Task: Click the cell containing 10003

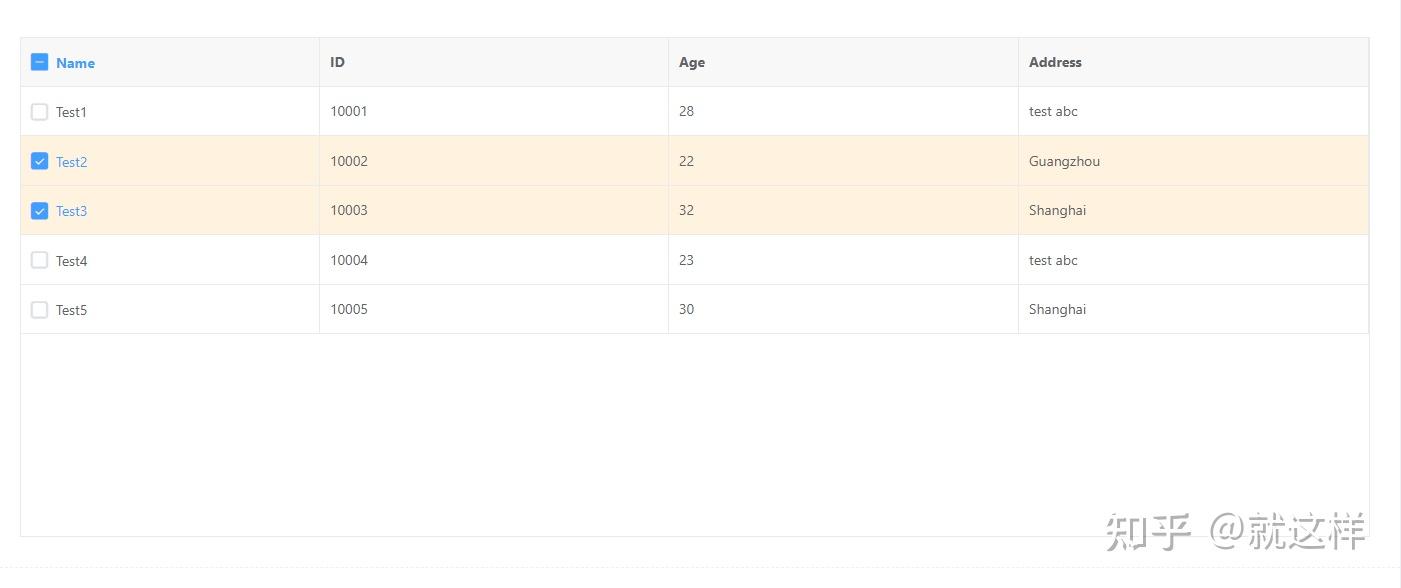Action: click(x=348, y=210)
